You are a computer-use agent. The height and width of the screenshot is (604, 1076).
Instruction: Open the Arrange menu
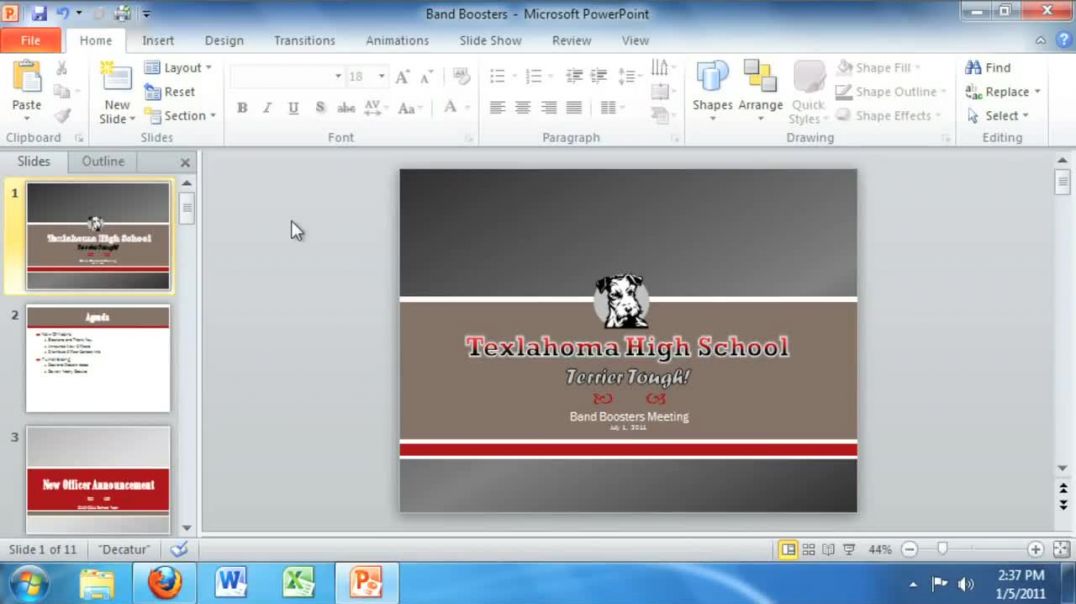[x=760, y=91]
